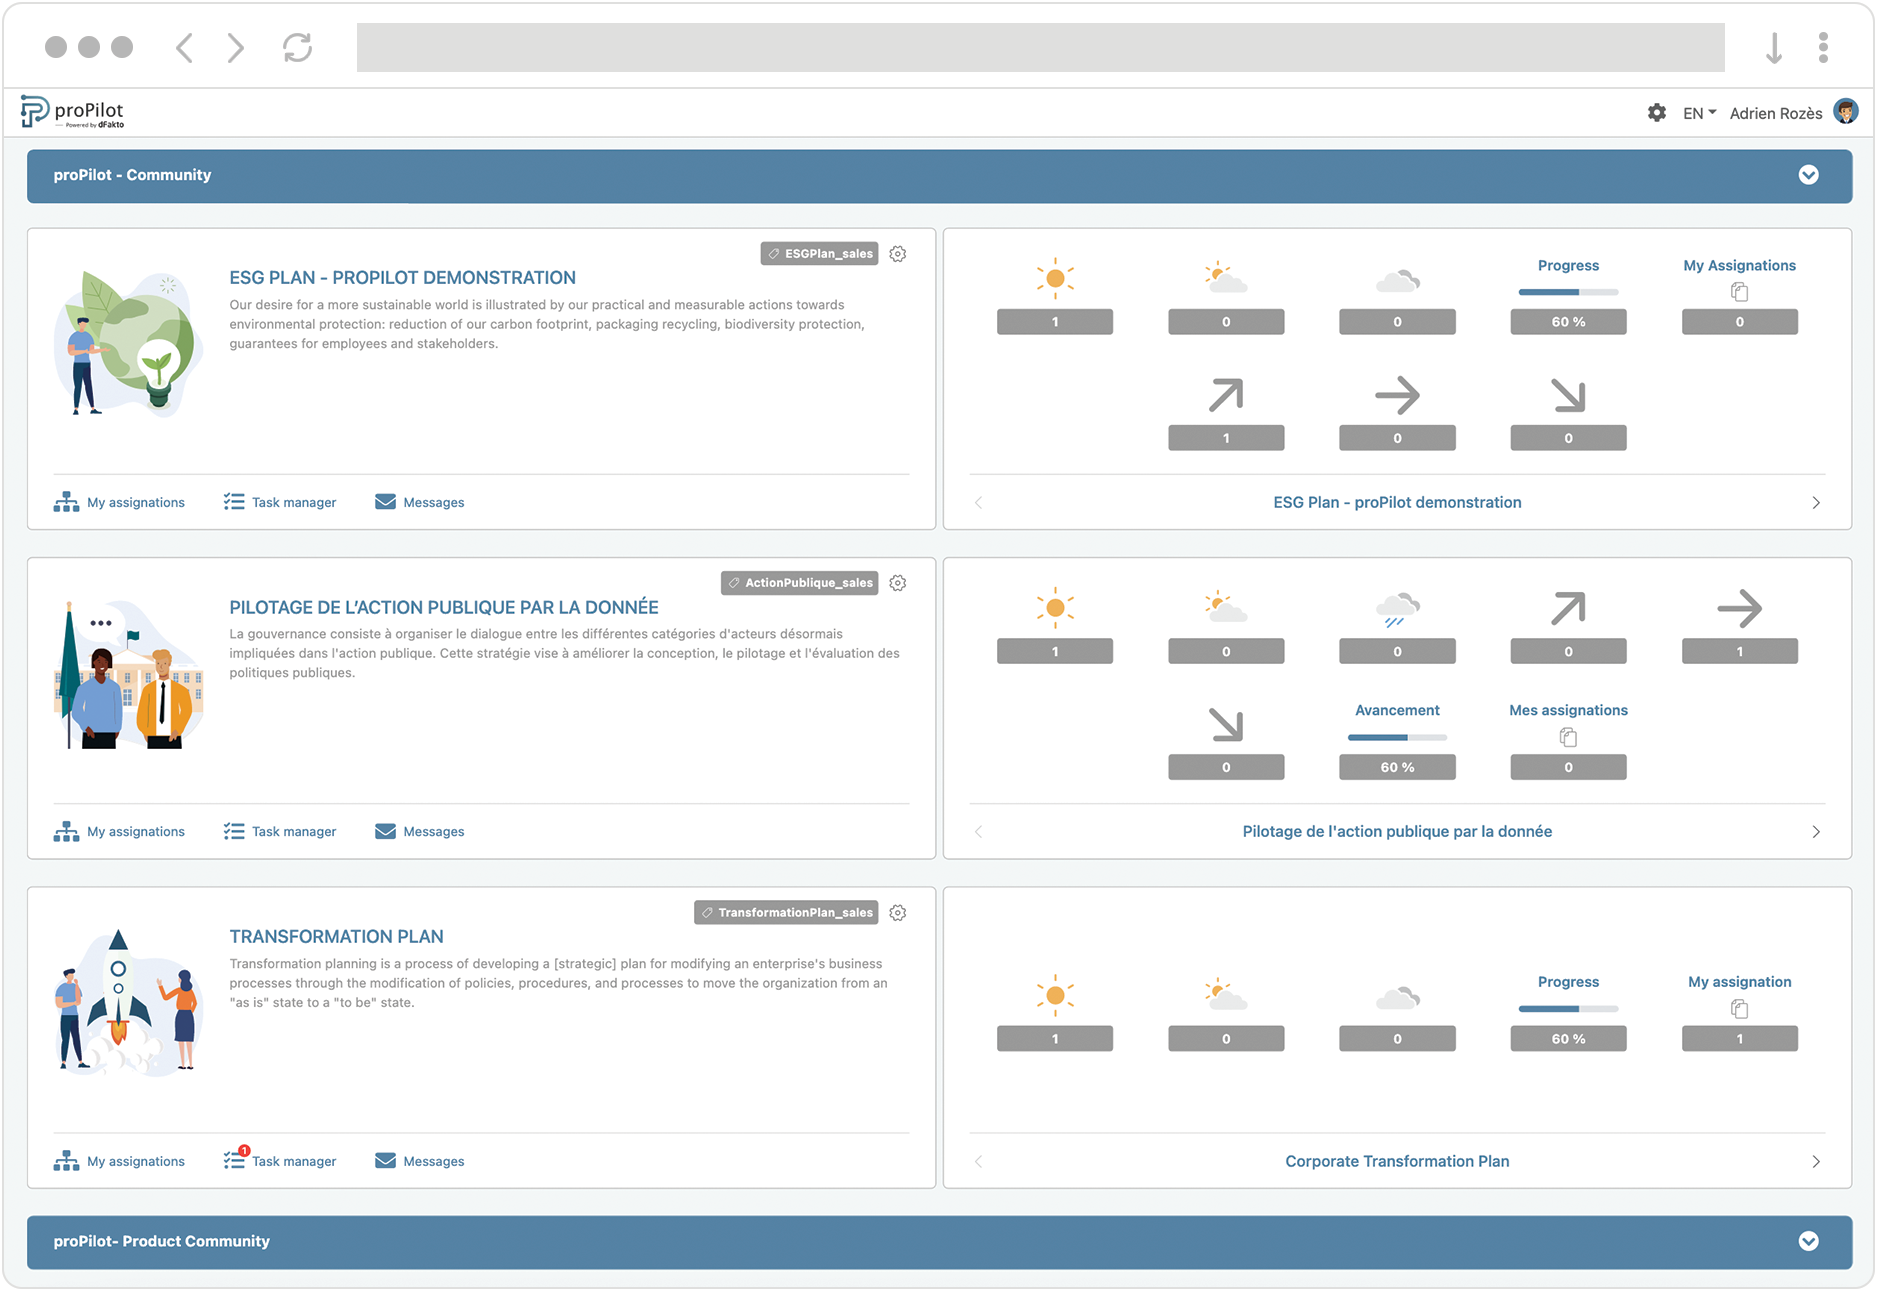Open the global settings gear in the header
Screen dimensions: 1879x1293
1657,113
